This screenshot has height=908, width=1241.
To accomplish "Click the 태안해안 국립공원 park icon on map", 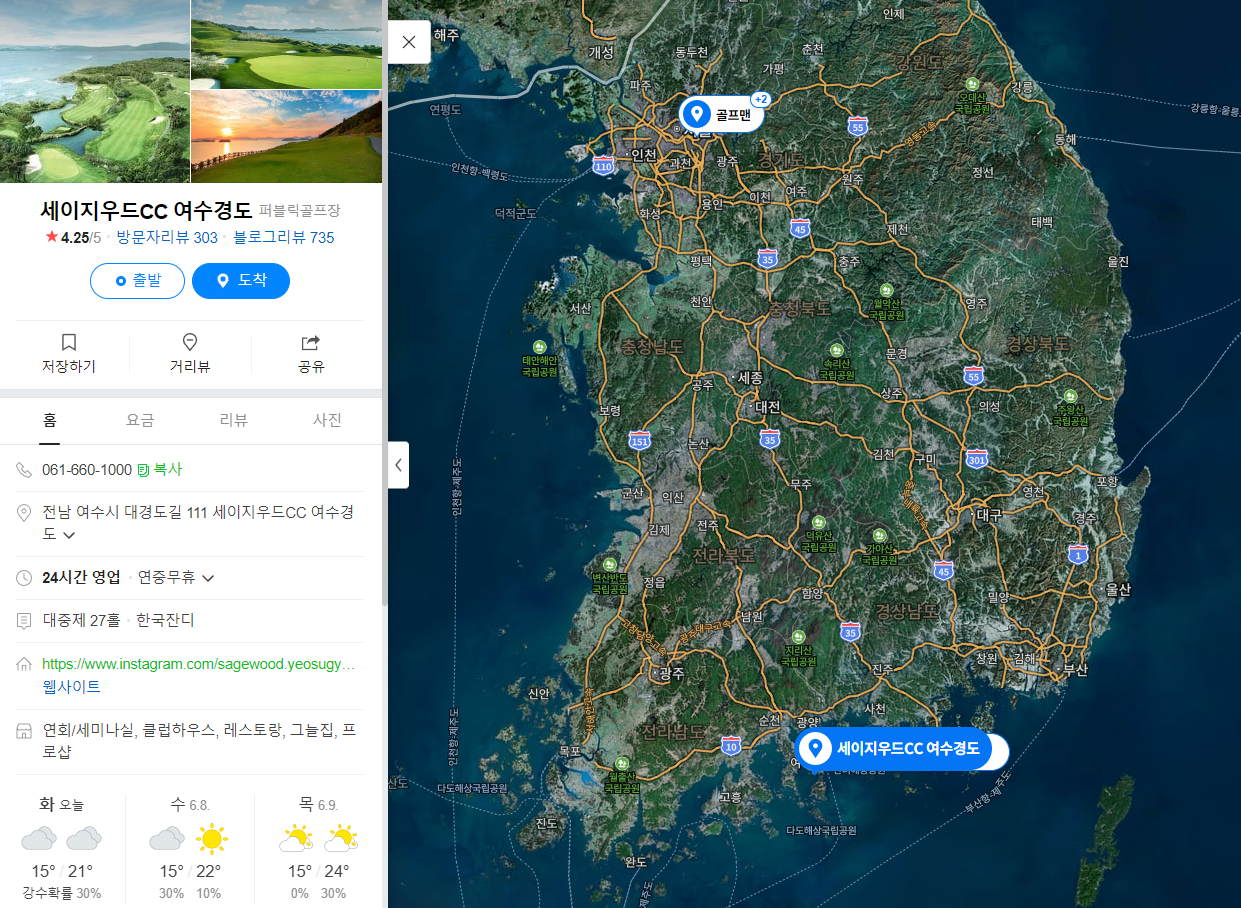I will [x=540, y=347].
